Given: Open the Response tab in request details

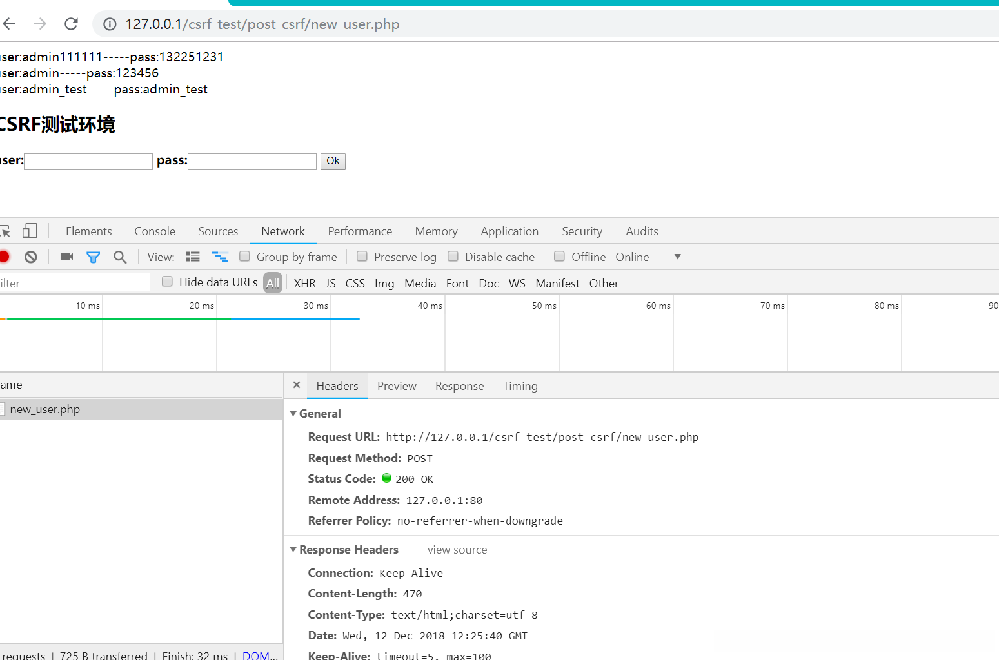Looking at the screenshot, I should point(460,386).
